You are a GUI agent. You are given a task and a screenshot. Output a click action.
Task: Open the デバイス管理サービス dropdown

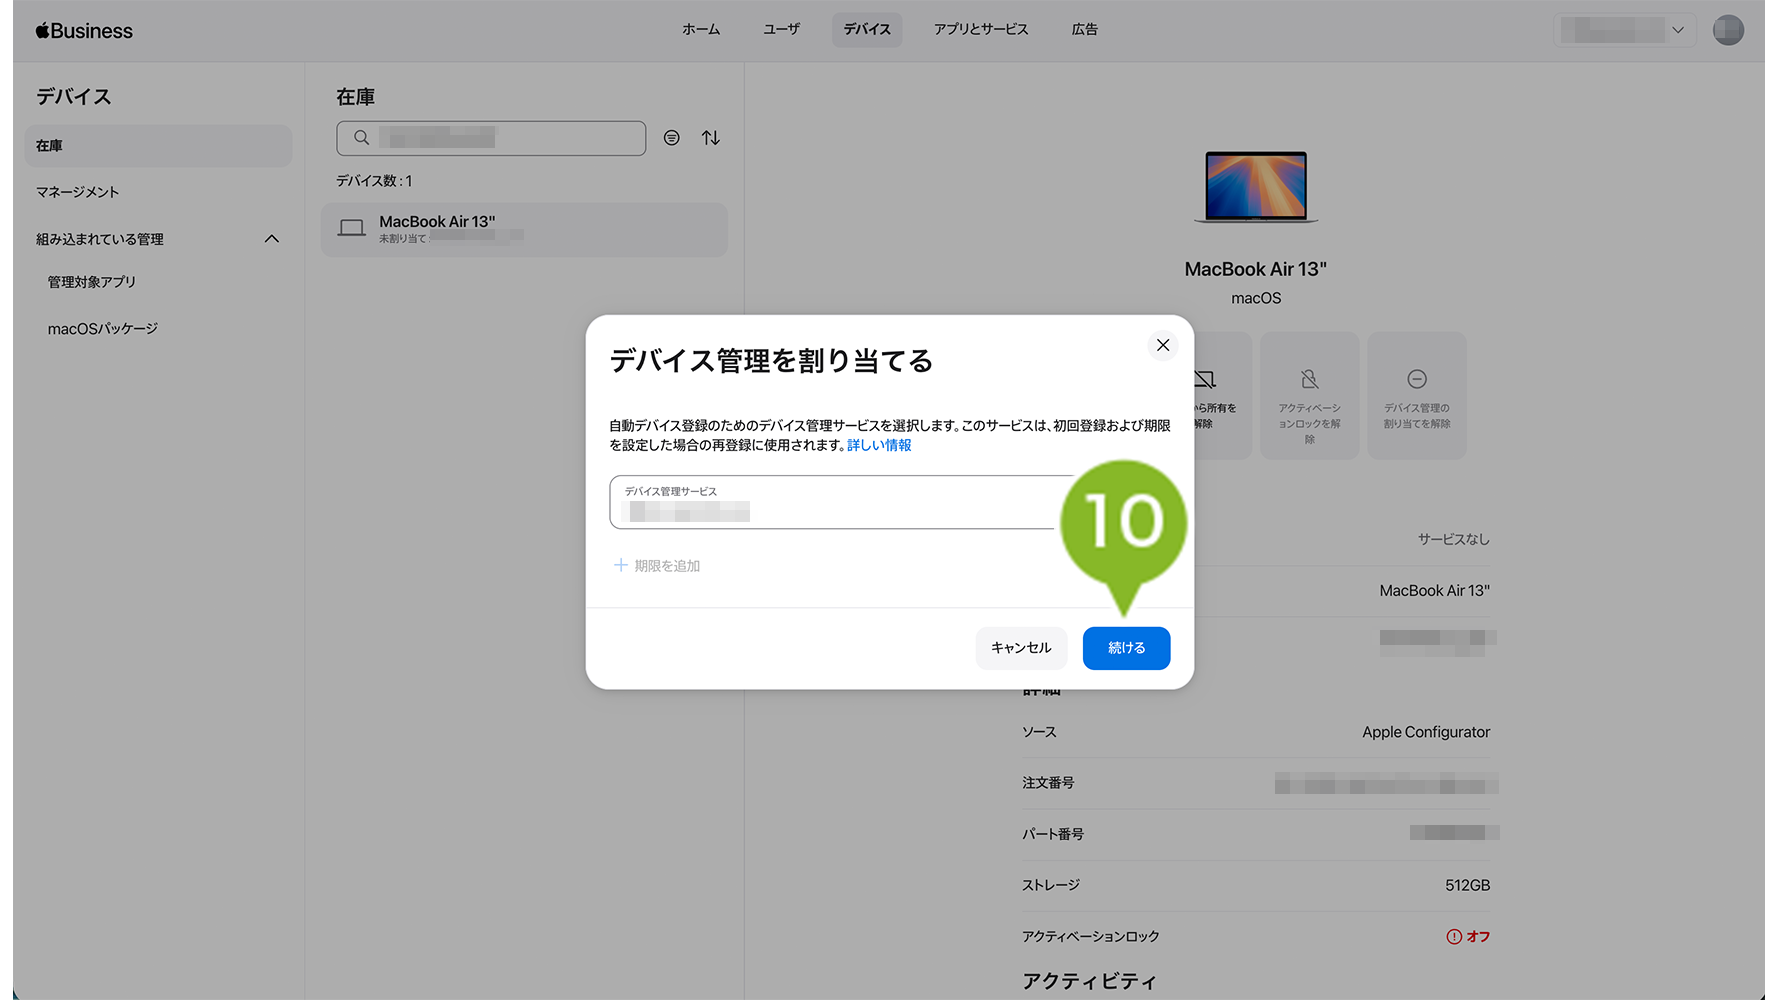click(830, 502)
